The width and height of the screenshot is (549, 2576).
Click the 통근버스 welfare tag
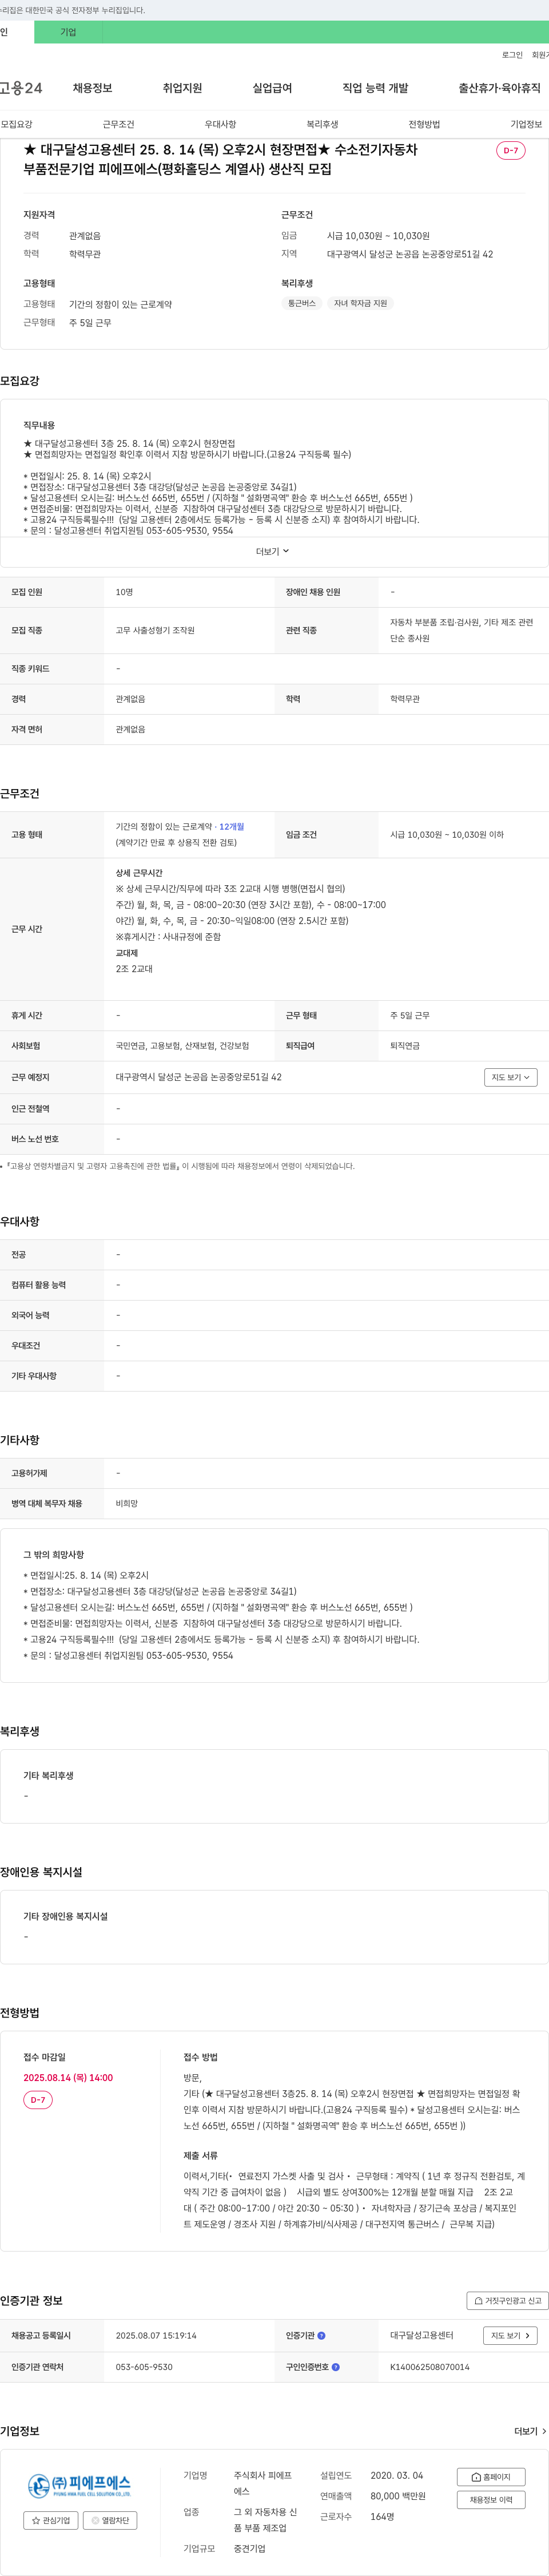(x=302, y=303)
